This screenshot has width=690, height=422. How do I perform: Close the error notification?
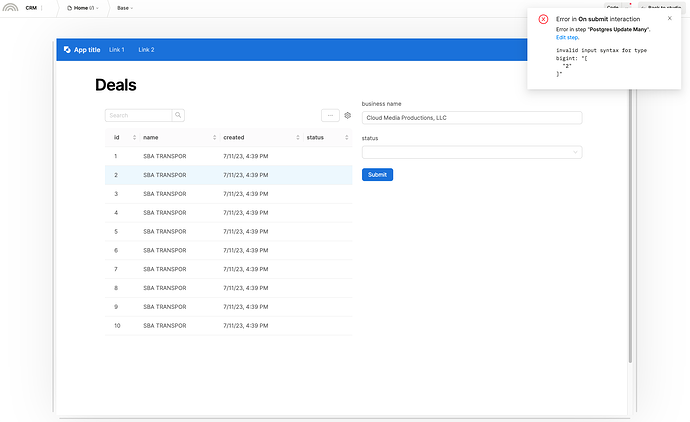[x=670, y=18]
